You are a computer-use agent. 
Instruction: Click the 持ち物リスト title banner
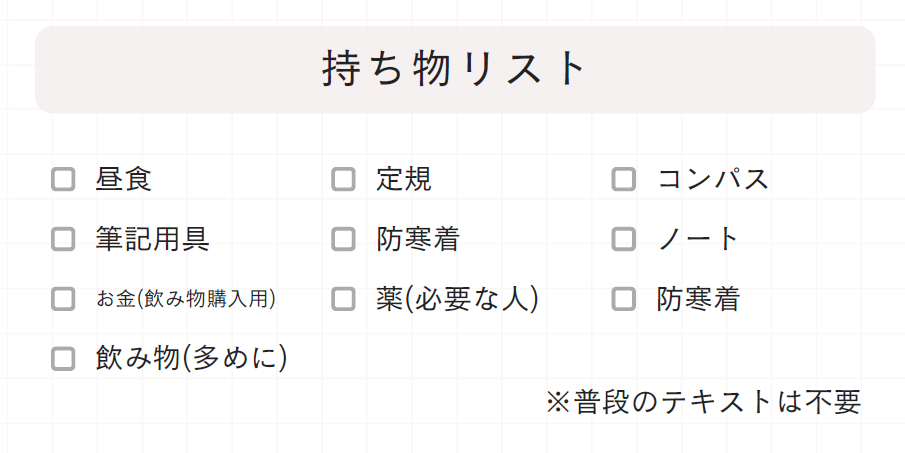pos(455,69)
